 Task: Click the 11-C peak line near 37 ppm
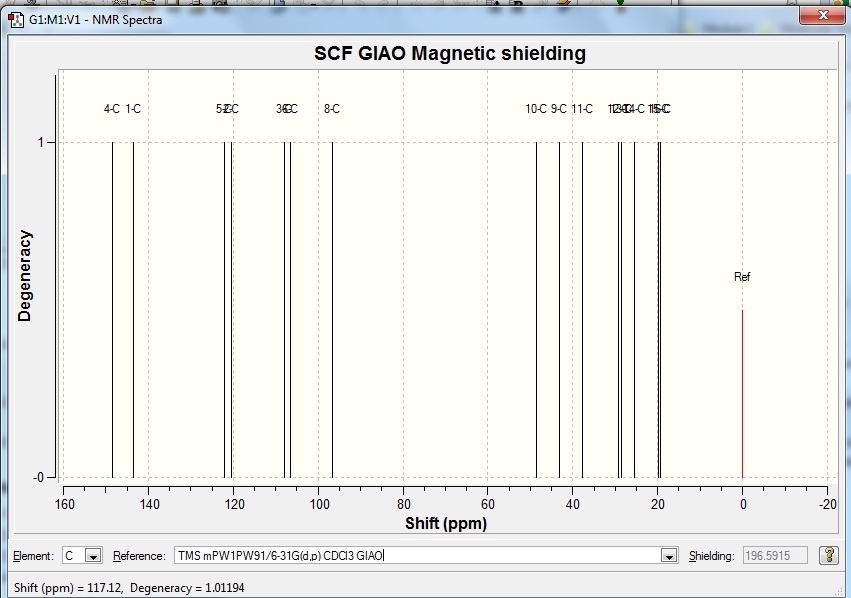(x=582, y=310)
